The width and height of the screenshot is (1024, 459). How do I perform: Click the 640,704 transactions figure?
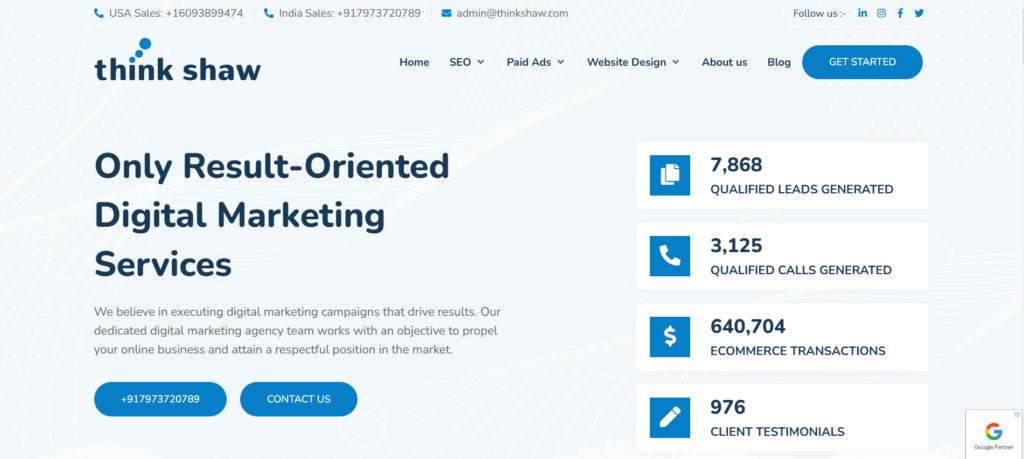pyautogui.click(x=748, y=326)
